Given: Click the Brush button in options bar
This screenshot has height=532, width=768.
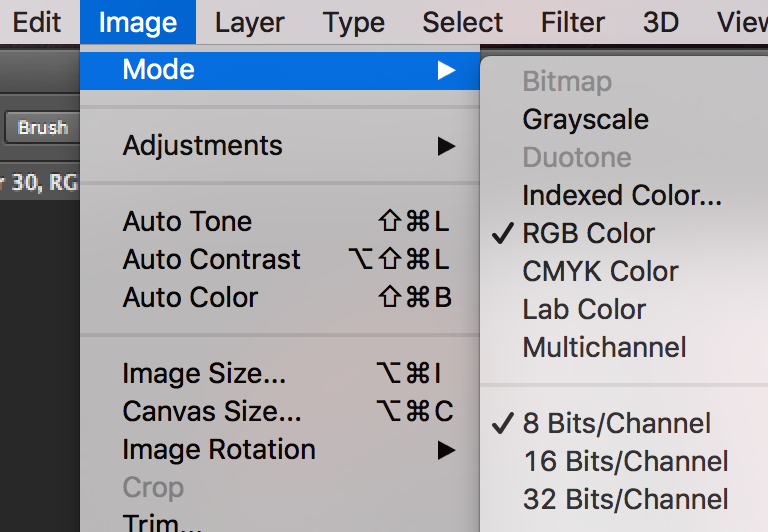Looking at the screenshot, I should click(42, 128).
